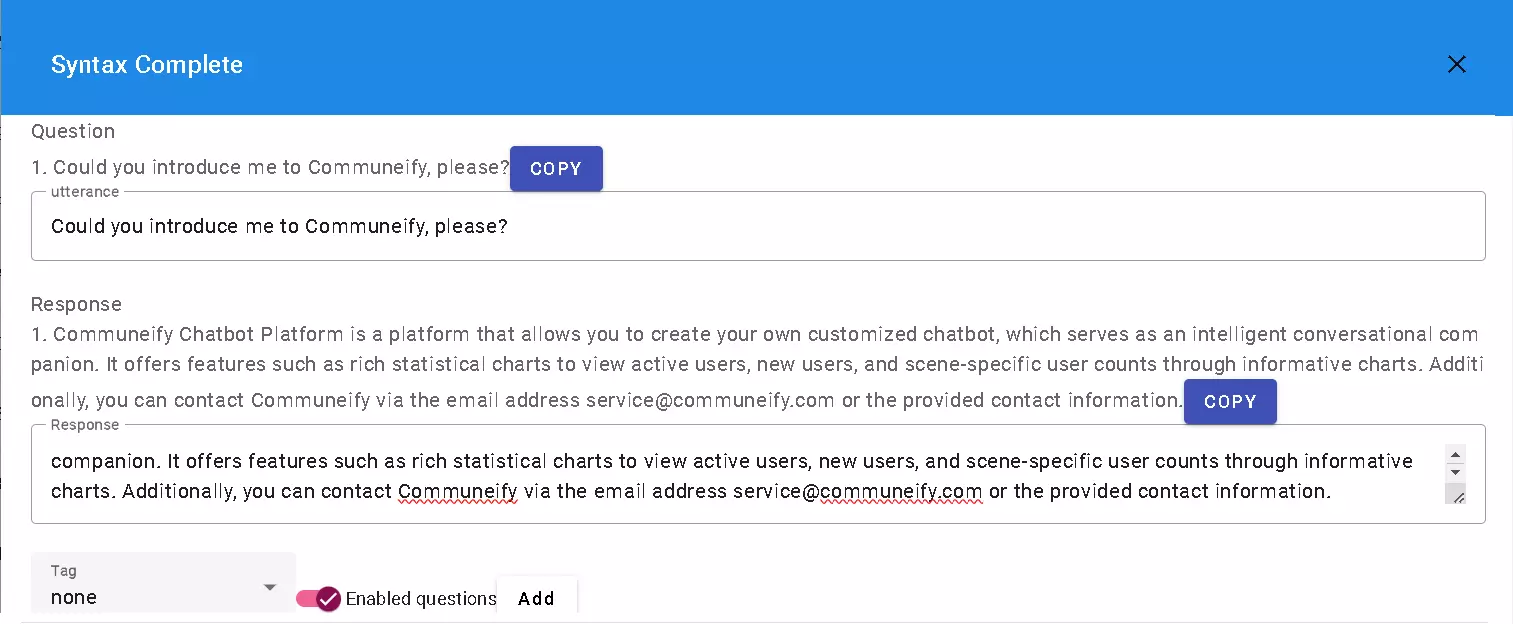Toggle the Enabled questions switch
This screenshot has height=624, width=1513.
[320, 599]
